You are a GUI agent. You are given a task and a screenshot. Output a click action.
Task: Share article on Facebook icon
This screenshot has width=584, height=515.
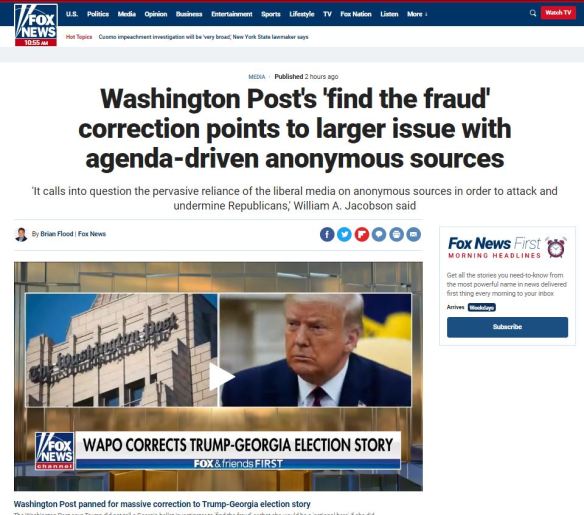[327, 234]
